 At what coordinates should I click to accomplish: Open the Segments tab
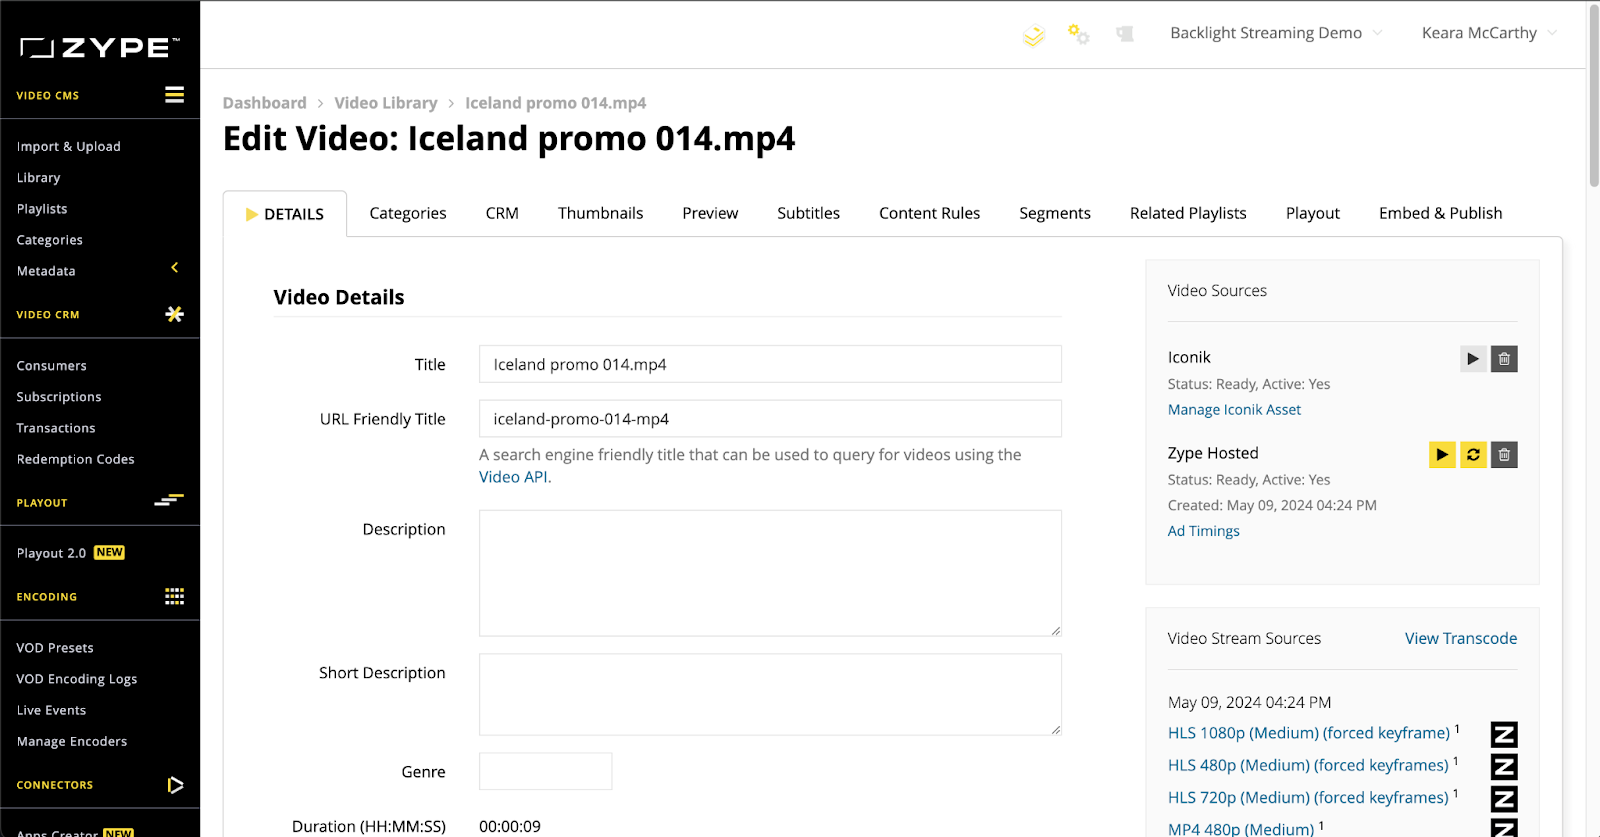click(1055, 213)
